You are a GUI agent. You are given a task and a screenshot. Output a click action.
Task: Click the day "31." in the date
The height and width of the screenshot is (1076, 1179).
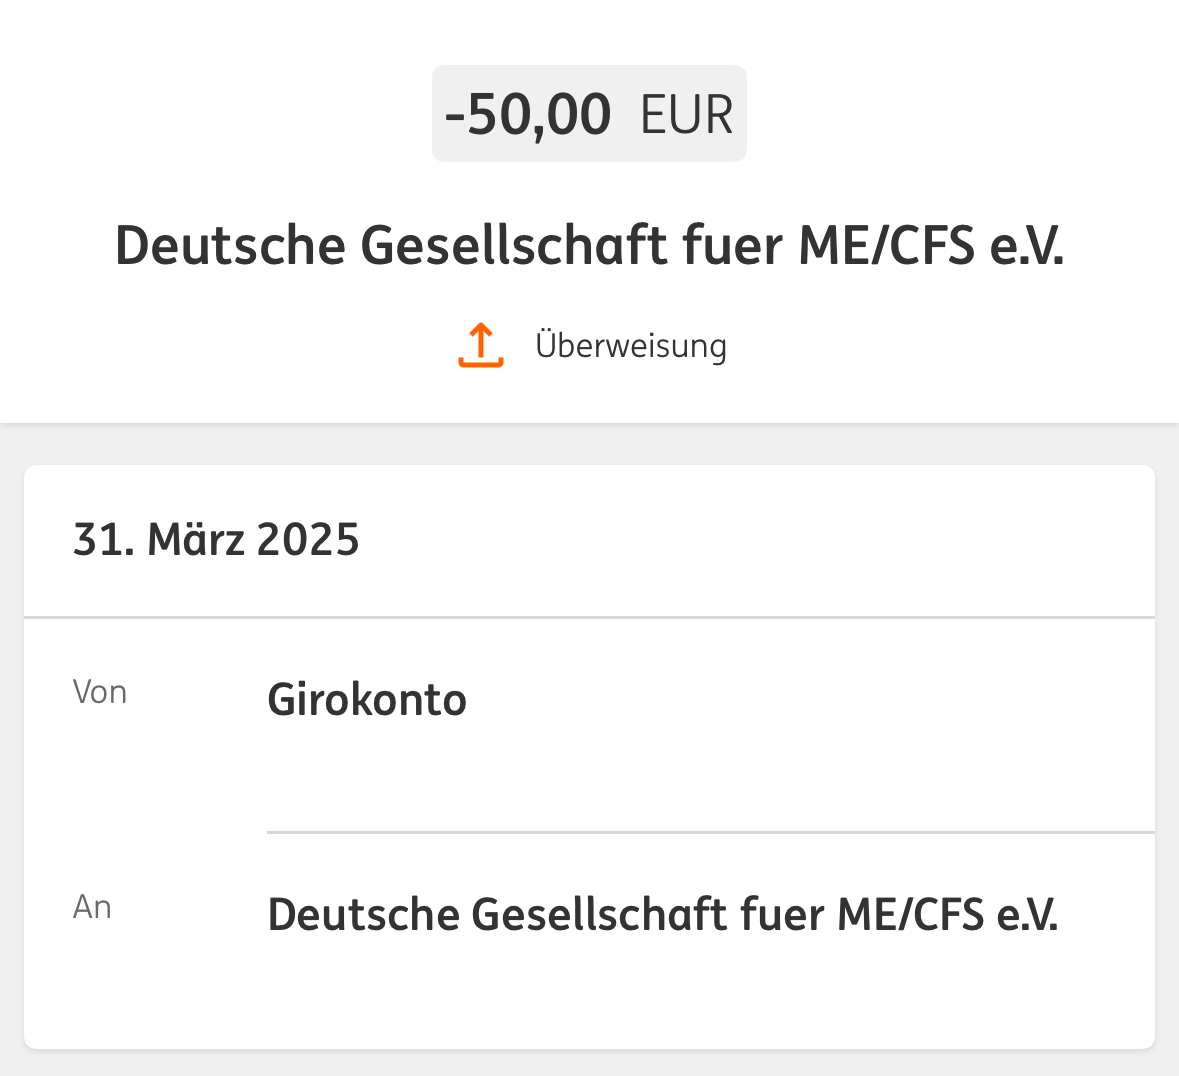[x=103, y=540]
